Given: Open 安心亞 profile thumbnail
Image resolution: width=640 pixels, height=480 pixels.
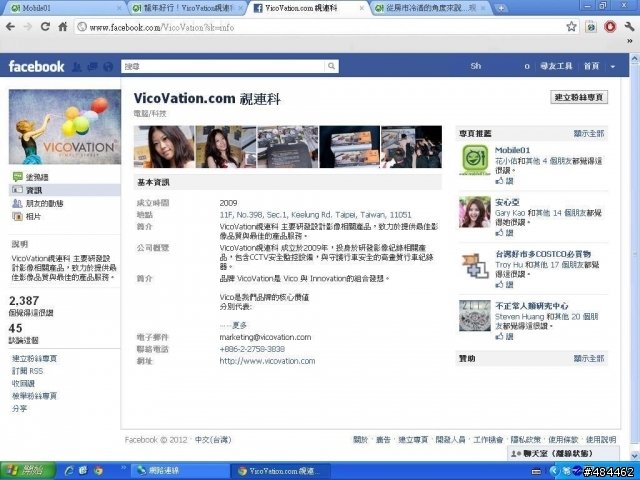Looking at the screenshot, I should click(x=475, y=212).
